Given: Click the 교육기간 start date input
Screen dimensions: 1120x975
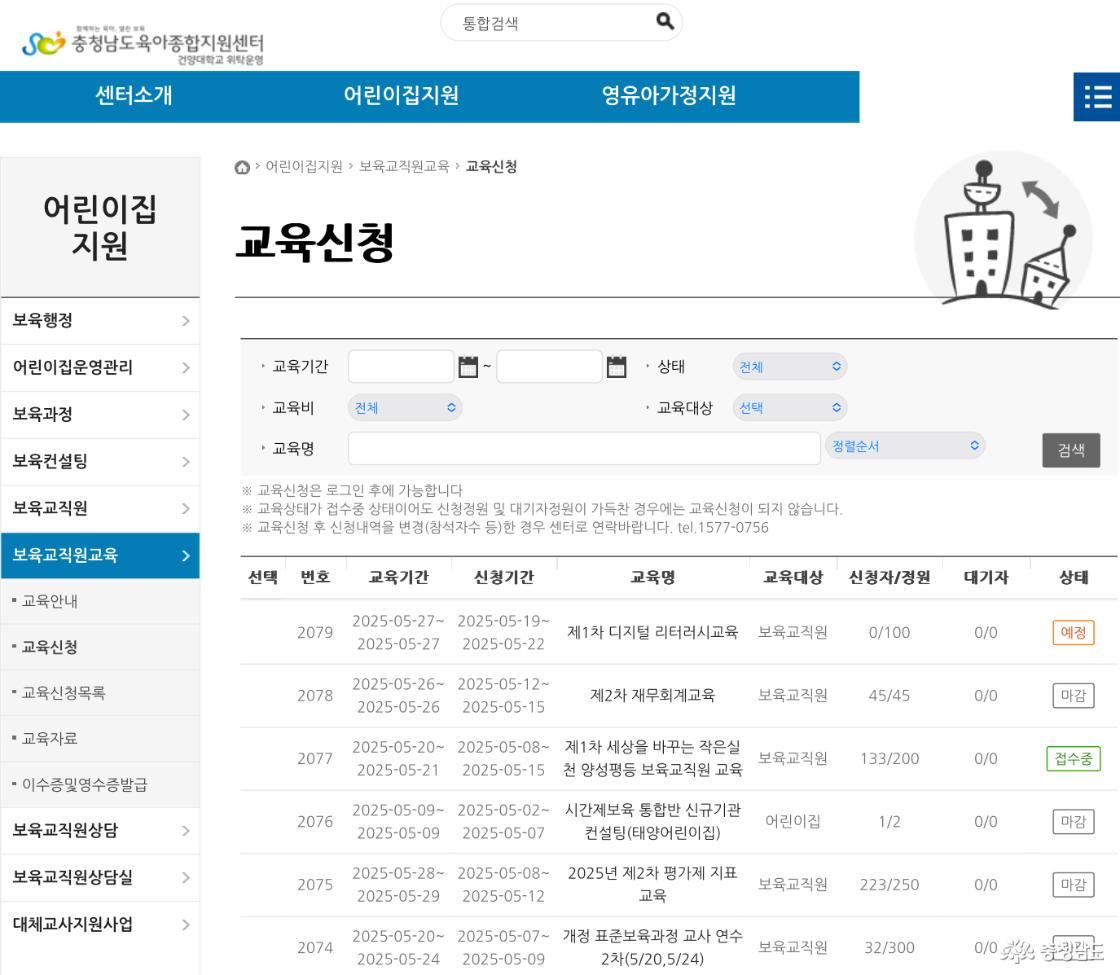Looking at the screenshot, I should coord(401,367).
